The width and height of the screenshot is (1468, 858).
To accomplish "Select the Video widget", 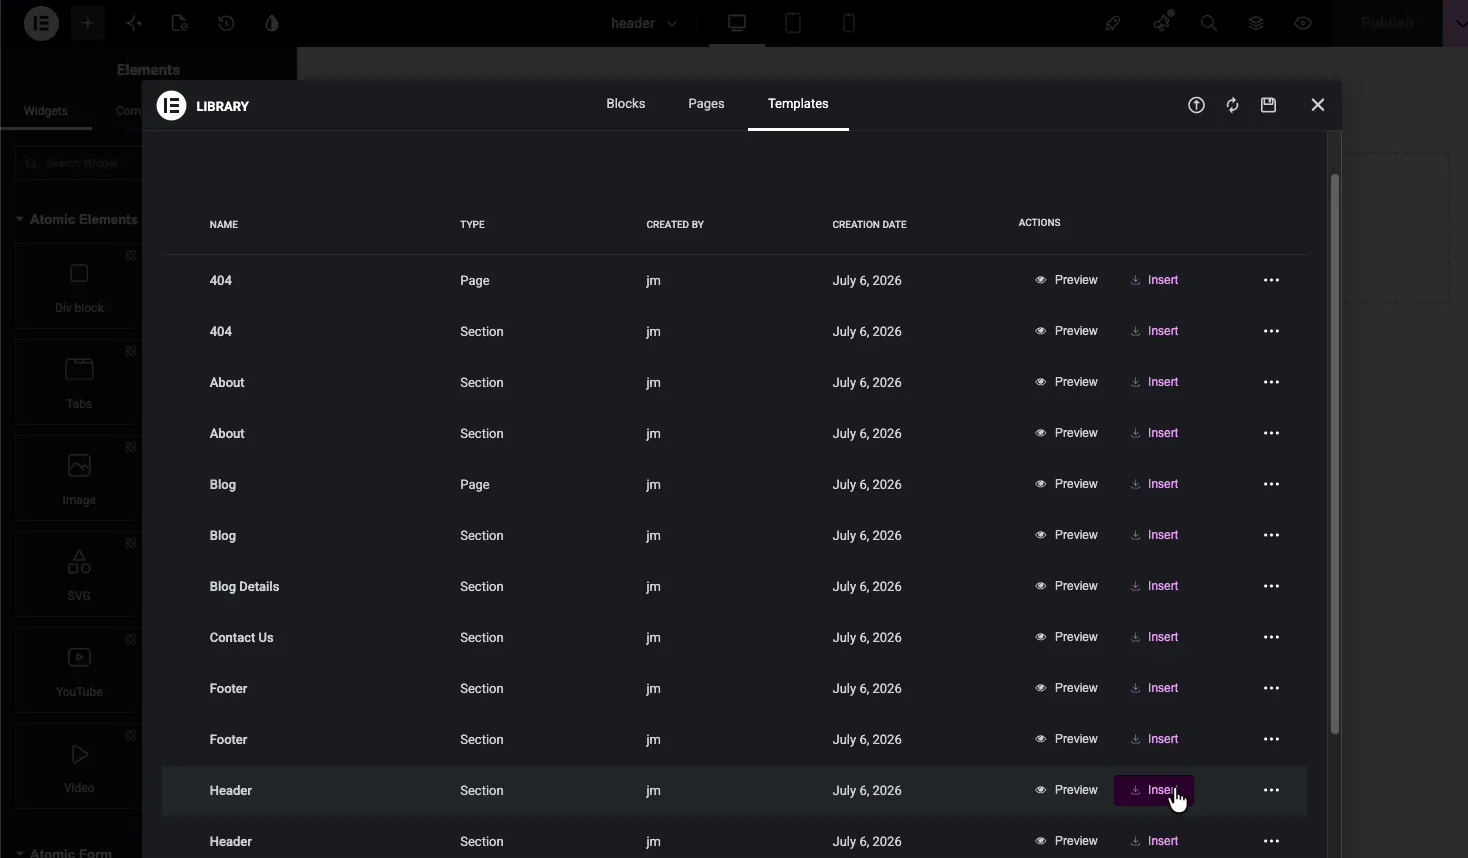I will 79,766.
